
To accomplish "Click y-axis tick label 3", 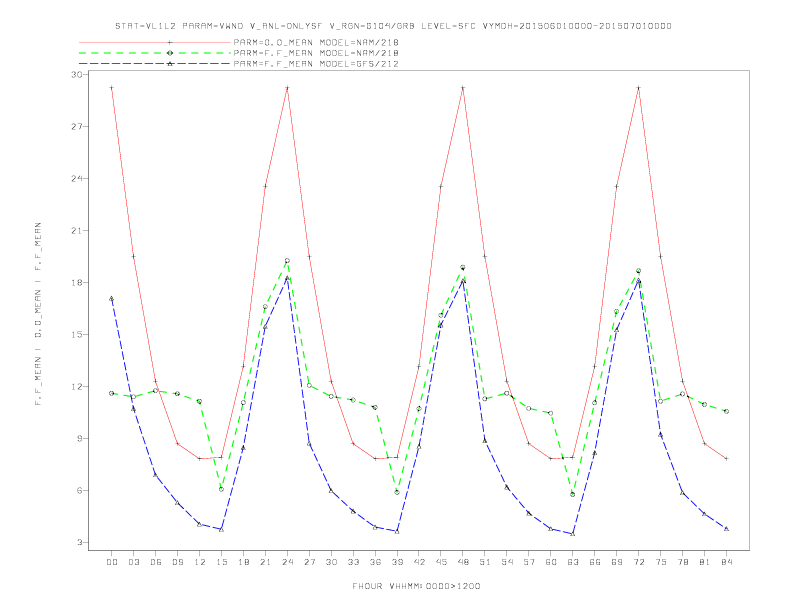I will (x=79, y=542).
